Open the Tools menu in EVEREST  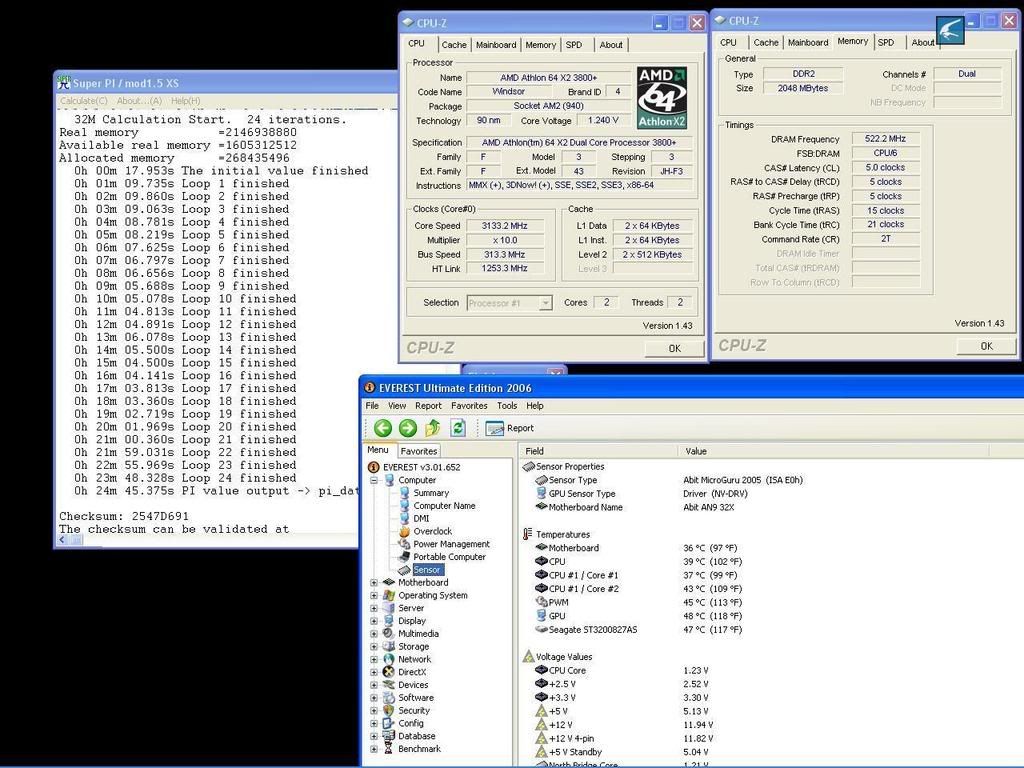point(507,406)
